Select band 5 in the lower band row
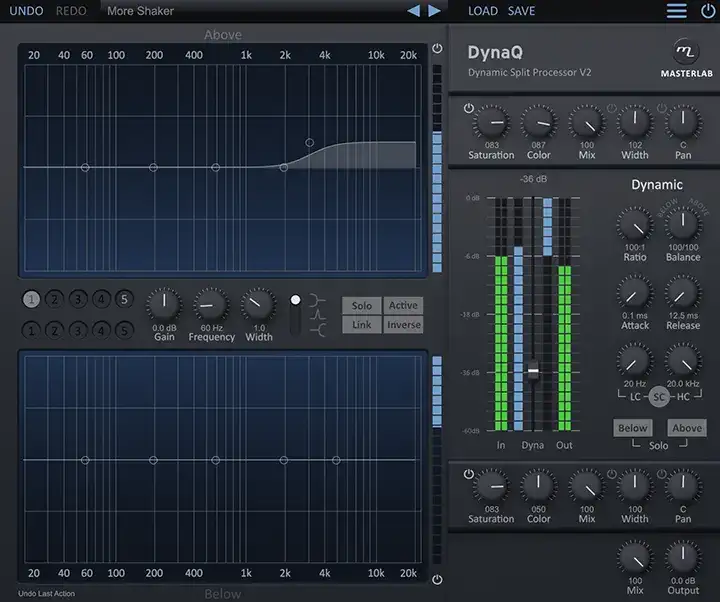This screenshot has width=720, height=602. [x=124, y=330]
